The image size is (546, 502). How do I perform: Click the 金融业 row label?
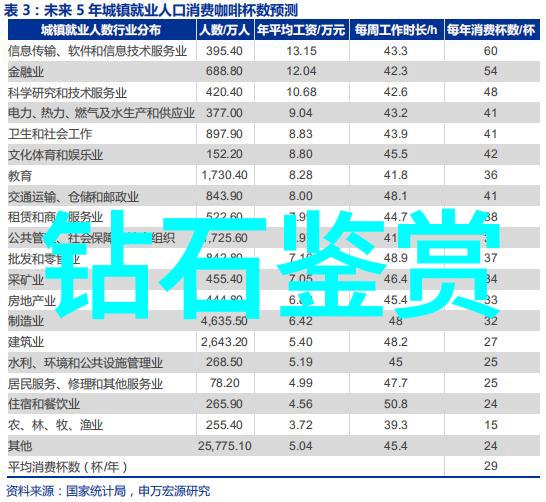[x=26, y=72]
